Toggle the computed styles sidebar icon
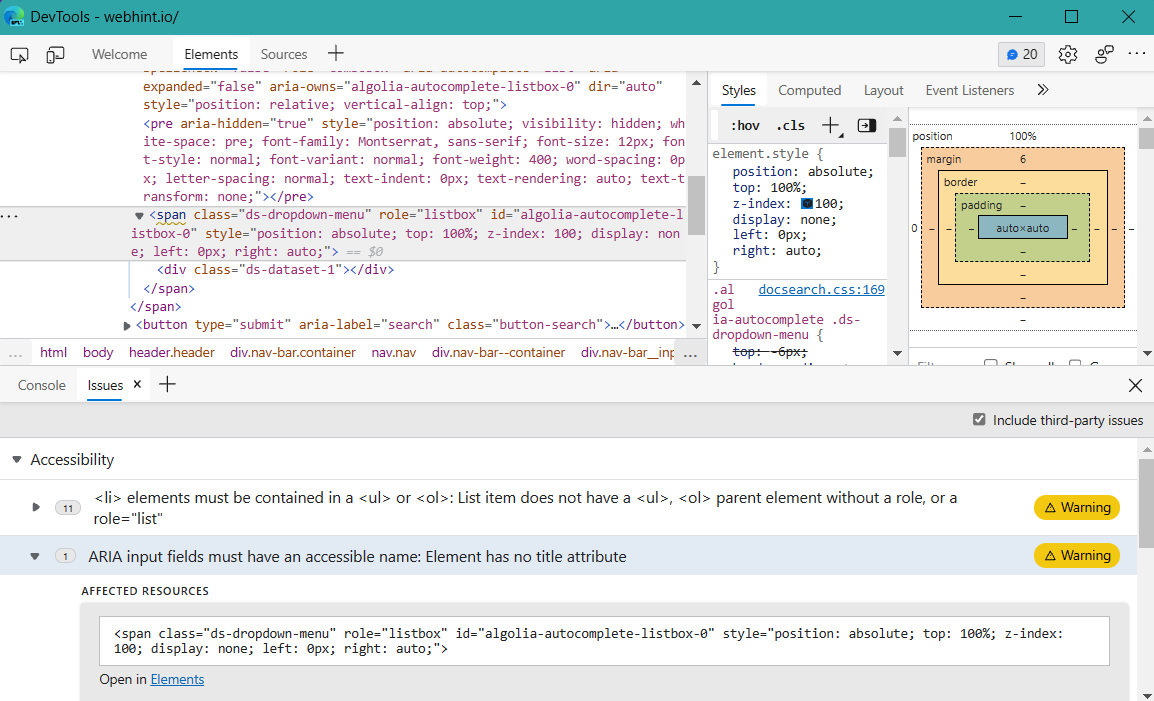Screen dimensions: 1154x701 (x=867, y=126)
